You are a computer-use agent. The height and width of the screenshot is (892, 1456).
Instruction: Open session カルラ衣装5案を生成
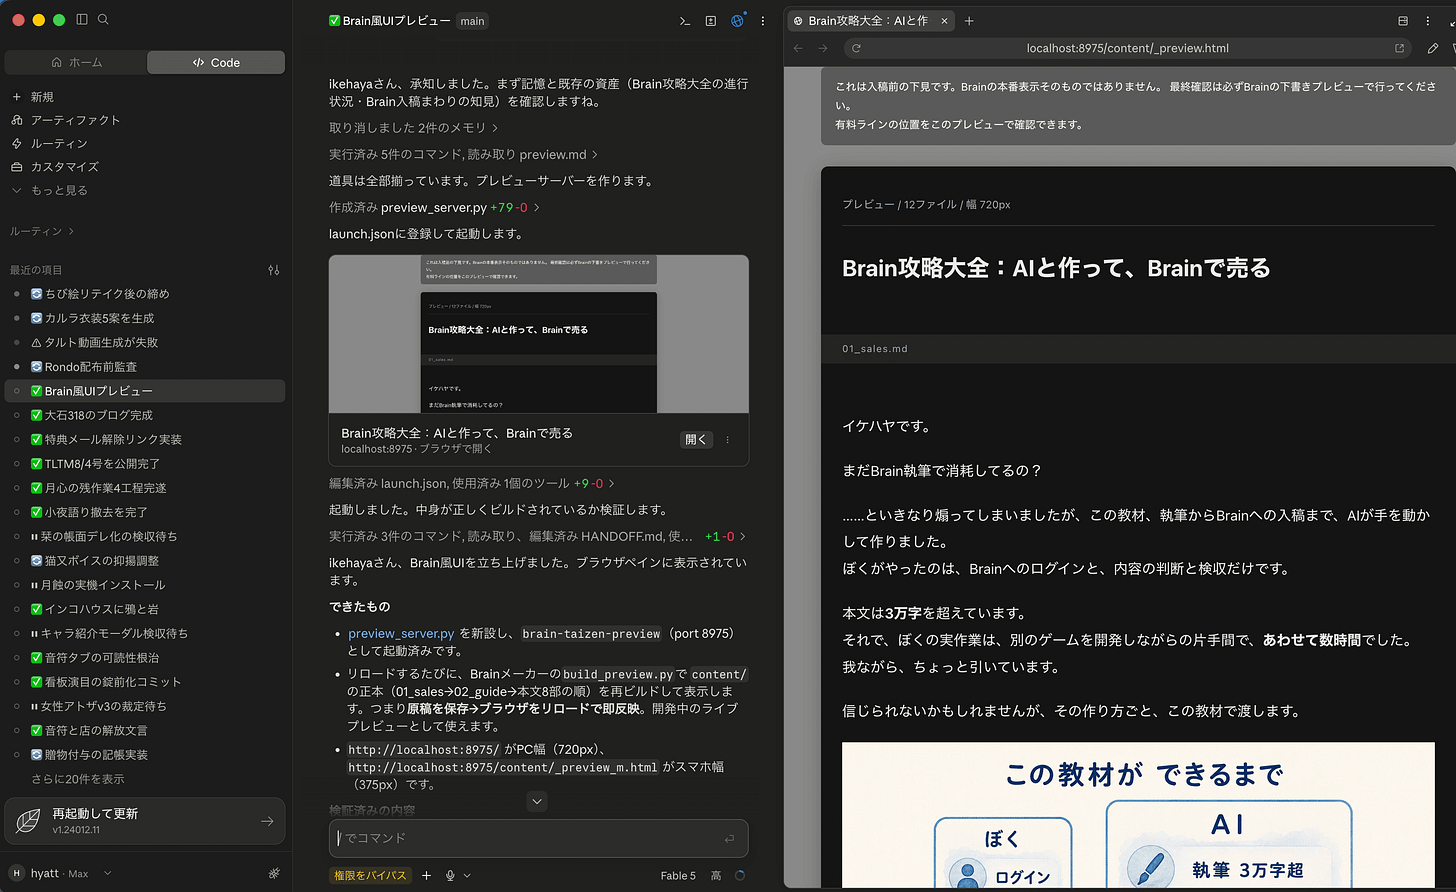tap(146, 318)
